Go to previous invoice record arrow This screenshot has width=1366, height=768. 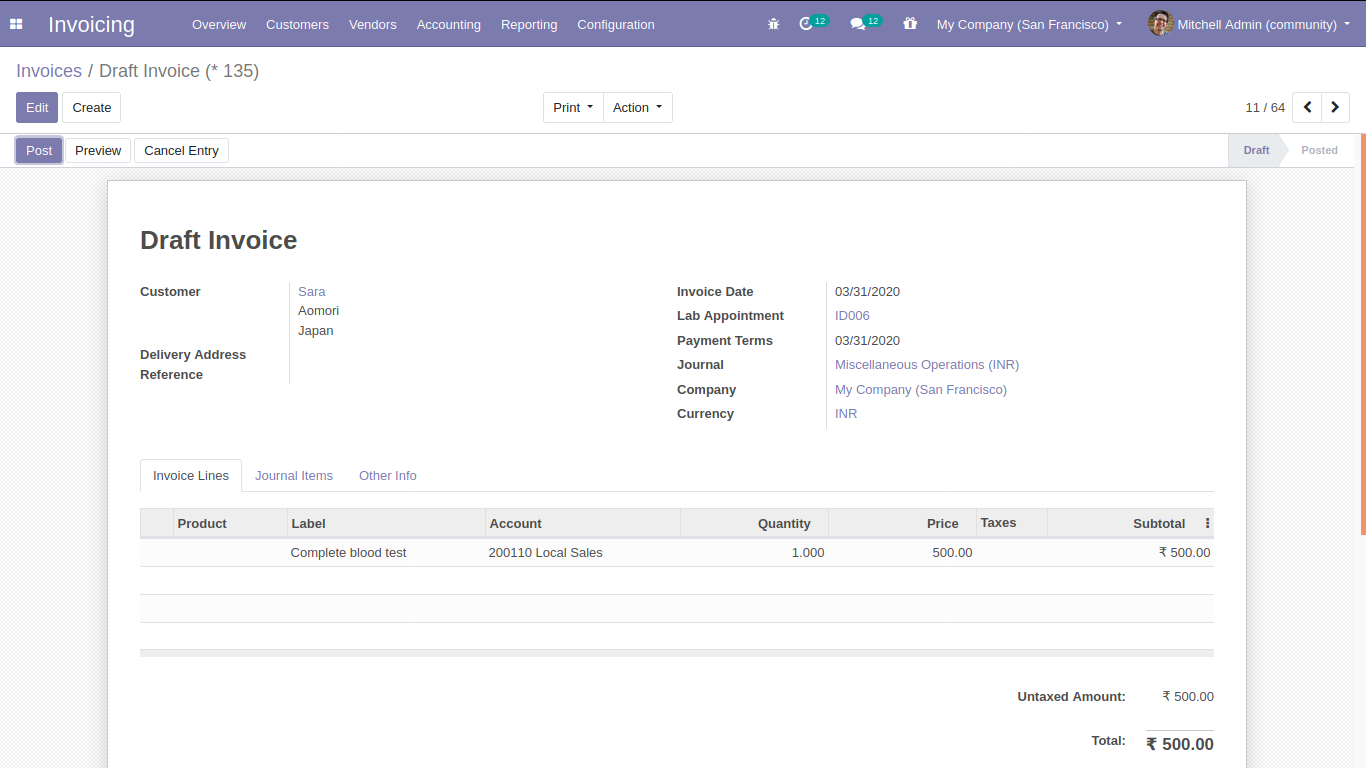pyautogui.click(x=1307, y=108)
